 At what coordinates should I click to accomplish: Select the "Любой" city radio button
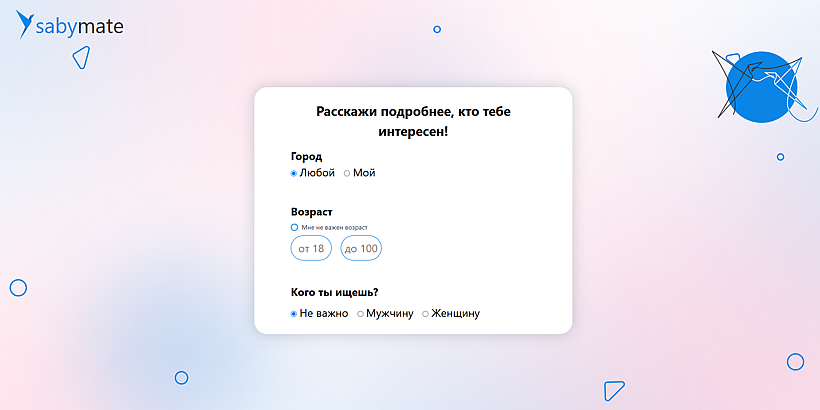pyautogui.click(x=294, y=174)
